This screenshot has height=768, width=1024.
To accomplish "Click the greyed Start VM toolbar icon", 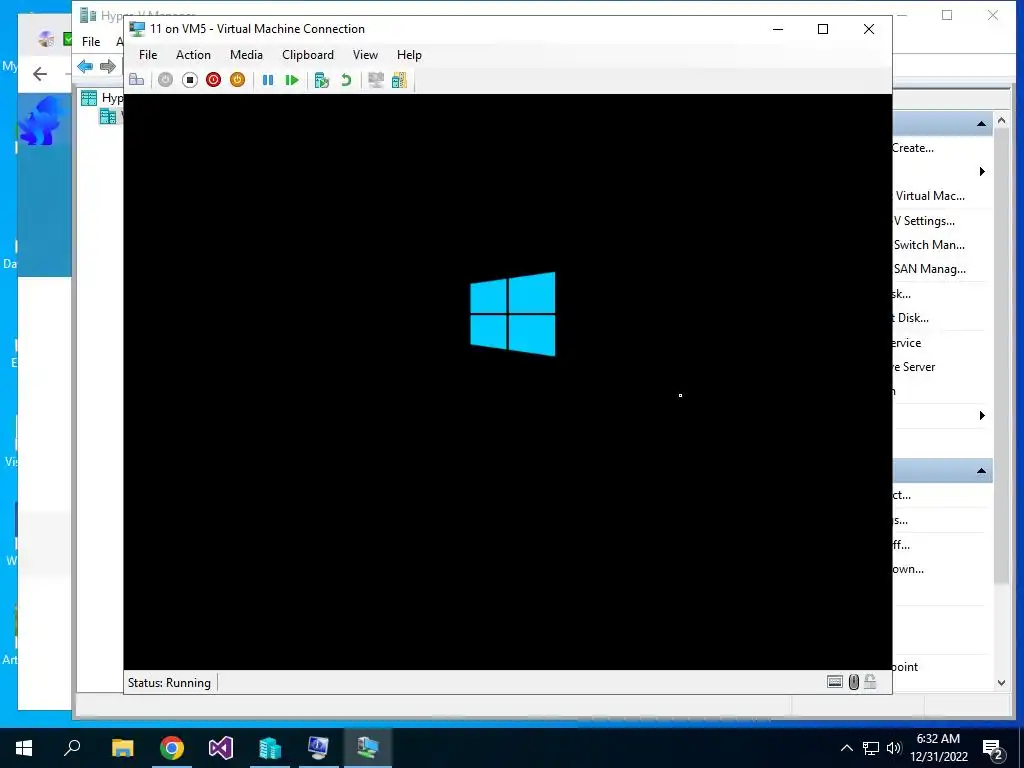I will click(x=165, y=80).
